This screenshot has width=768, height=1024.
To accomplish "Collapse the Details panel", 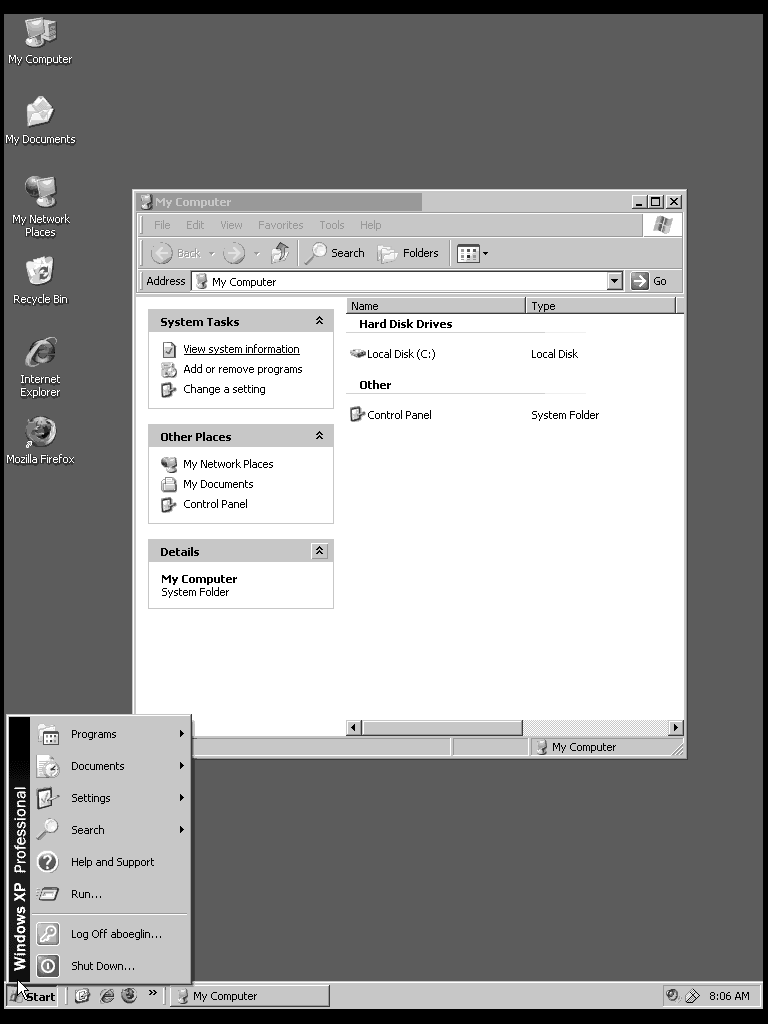I will point(319,551).
